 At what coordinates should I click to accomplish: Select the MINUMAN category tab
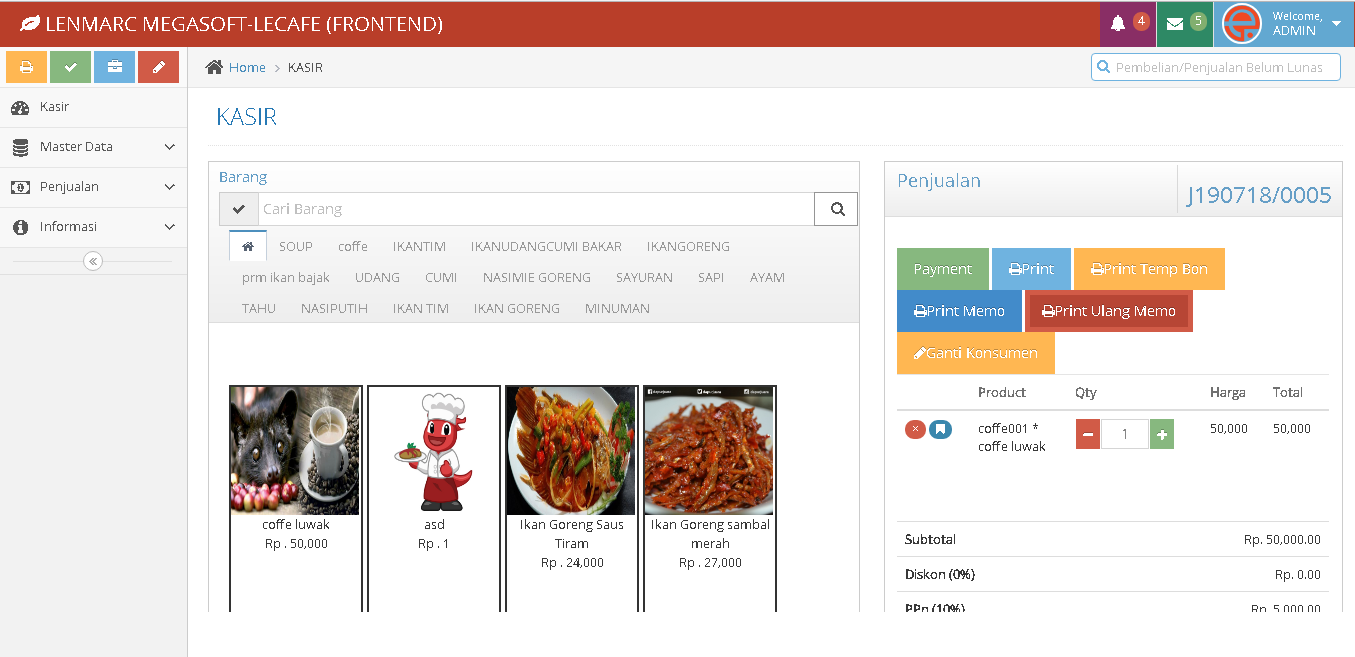617,308
